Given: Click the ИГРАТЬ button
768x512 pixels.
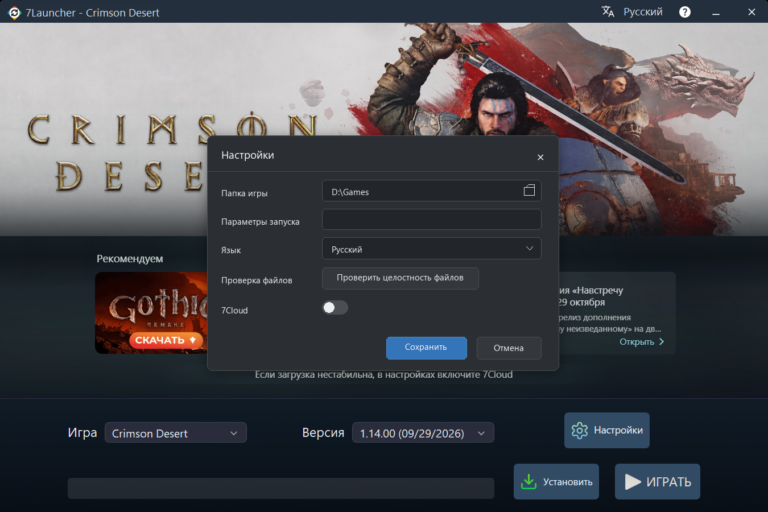Looking at the screenshot, I should 657,482.
